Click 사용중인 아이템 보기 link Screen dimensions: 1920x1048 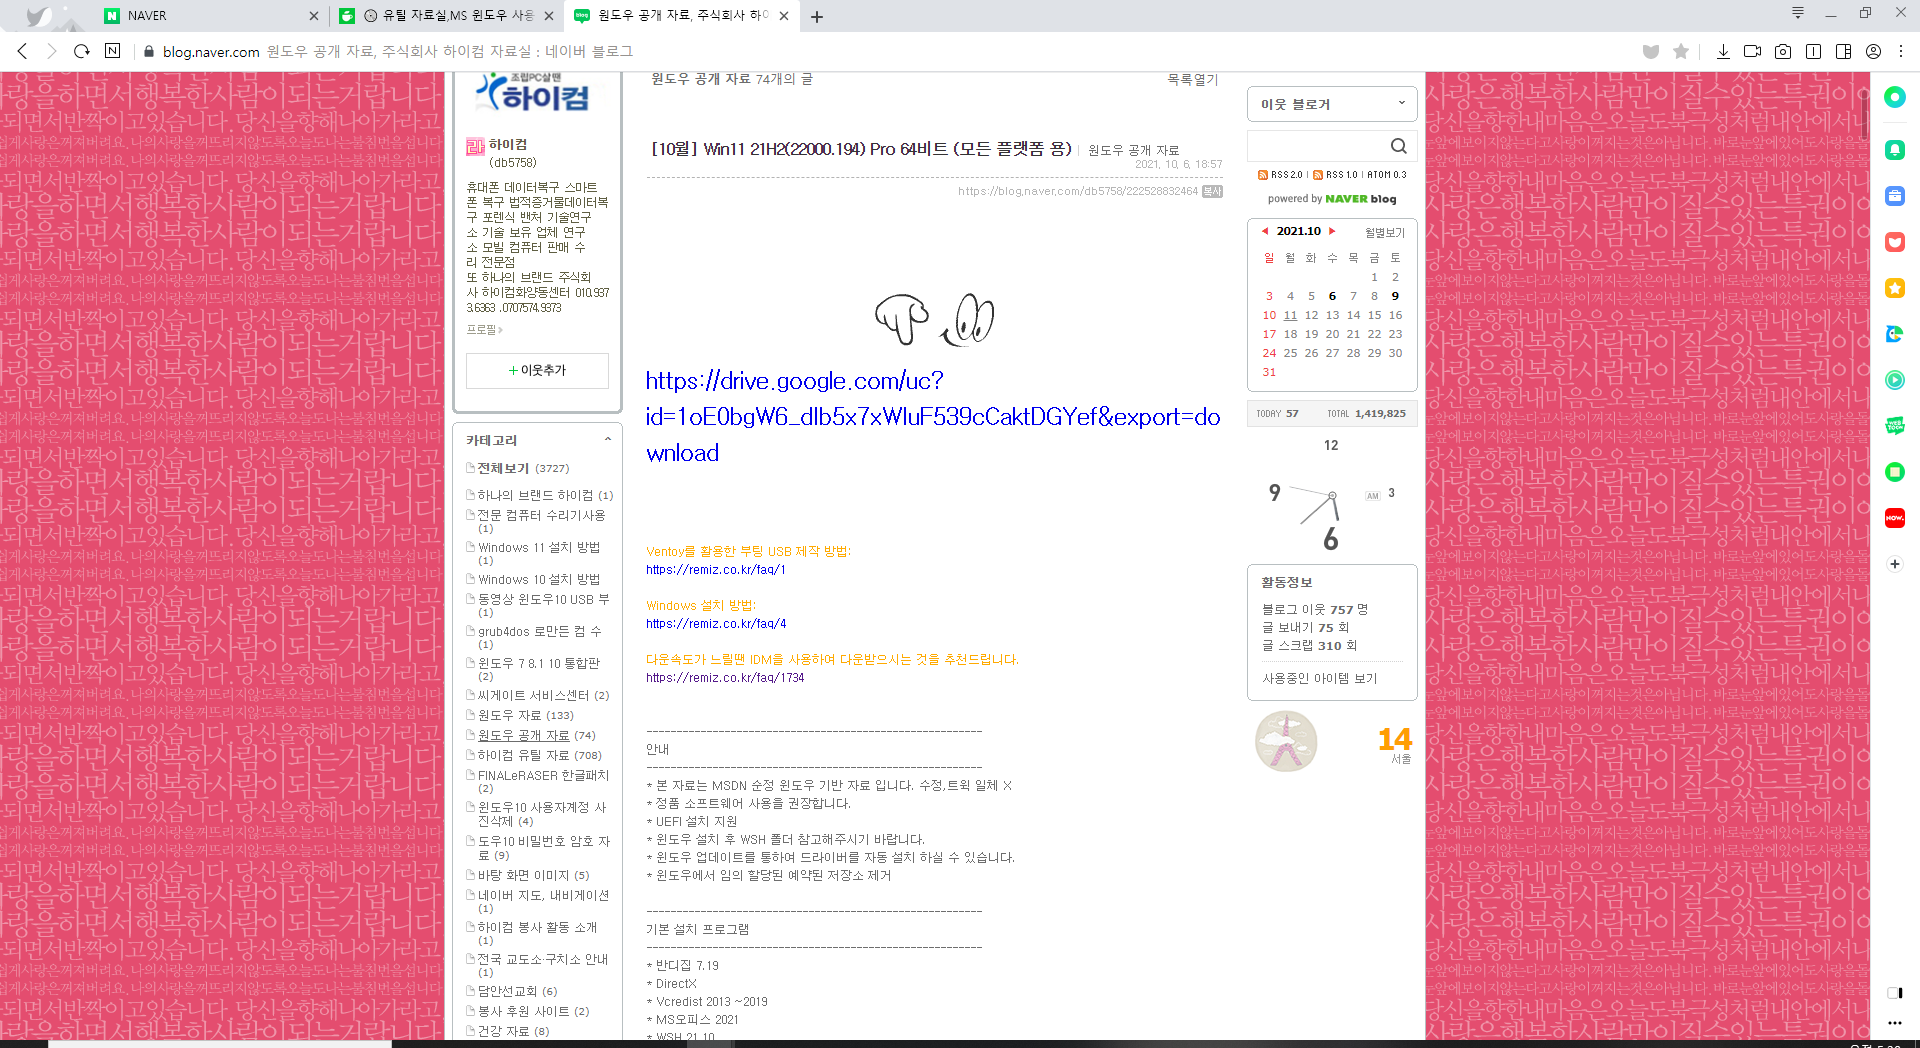1320,678
